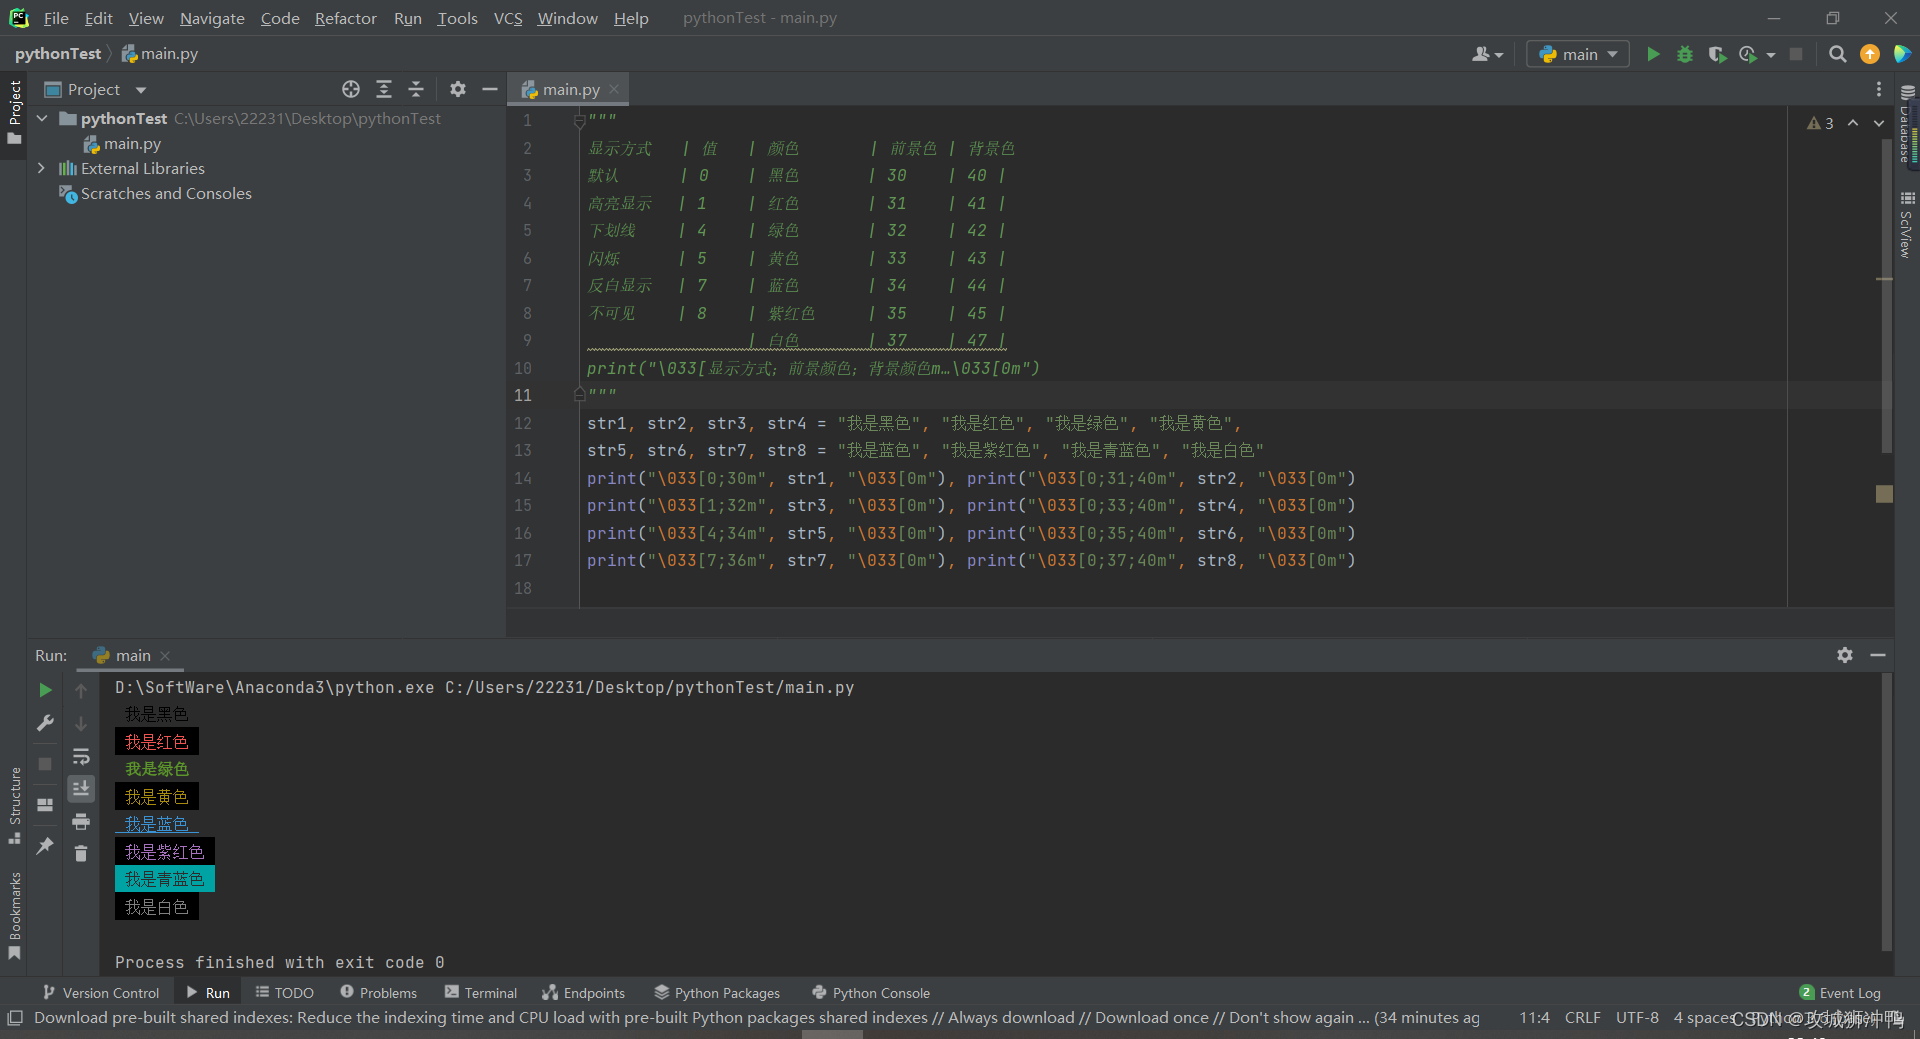Pin the Run tab using pin icon
The image size is (1920, 1039).
44,846
